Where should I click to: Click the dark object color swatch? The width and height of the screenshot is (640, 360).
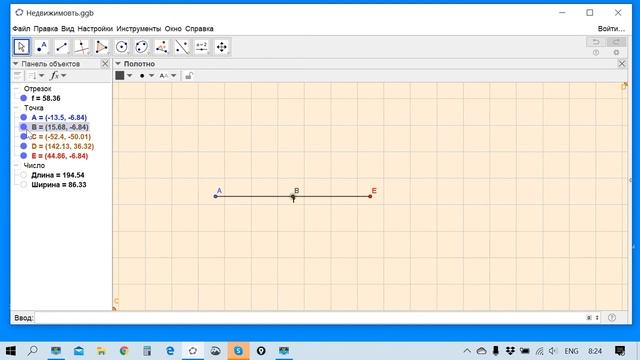(120, 76)
